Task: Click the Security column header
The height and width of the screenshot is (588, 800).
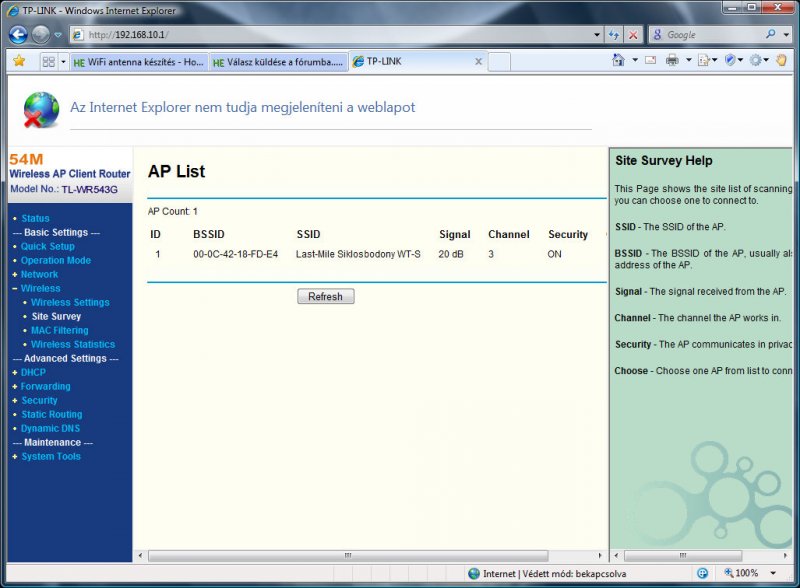Action: [x=568, y=234]
